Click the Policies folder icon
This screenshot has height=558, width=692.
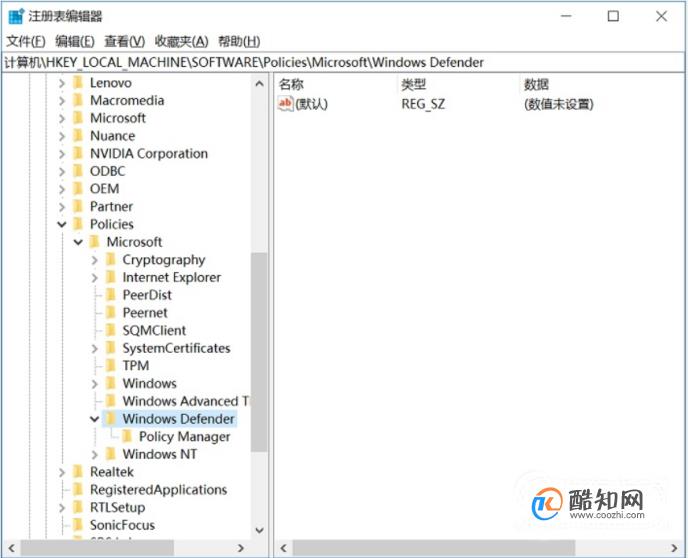[x=78, y=224]
